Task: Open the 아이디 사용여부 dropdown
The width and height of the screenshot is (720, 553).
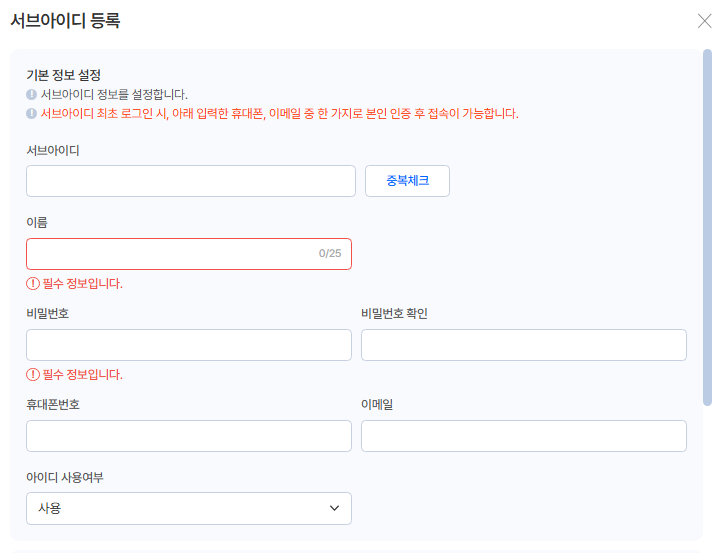Action: point(189,508)
